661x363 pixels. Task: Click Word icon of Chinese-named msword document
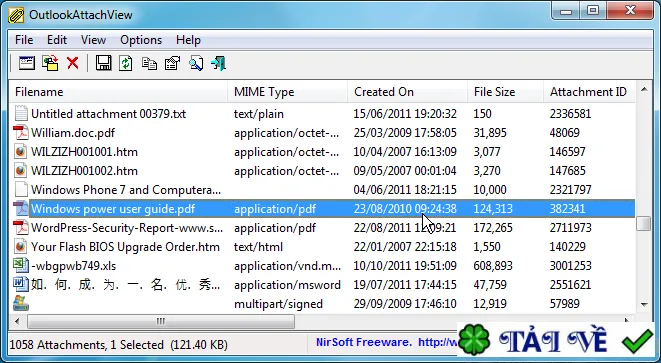pyautogui.click(x=21, y=285)
